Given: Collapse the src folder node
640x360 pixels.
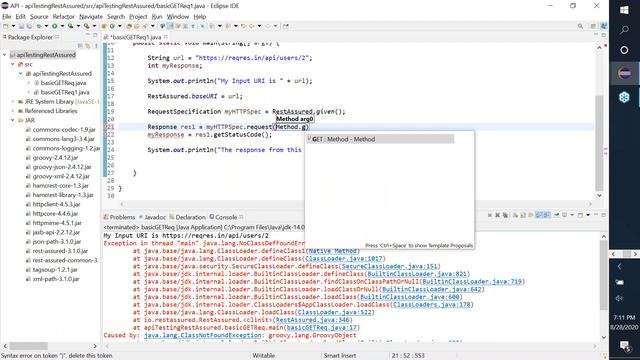Looking at the screenshot, I should pyautogui.click(x=13, y=64).
